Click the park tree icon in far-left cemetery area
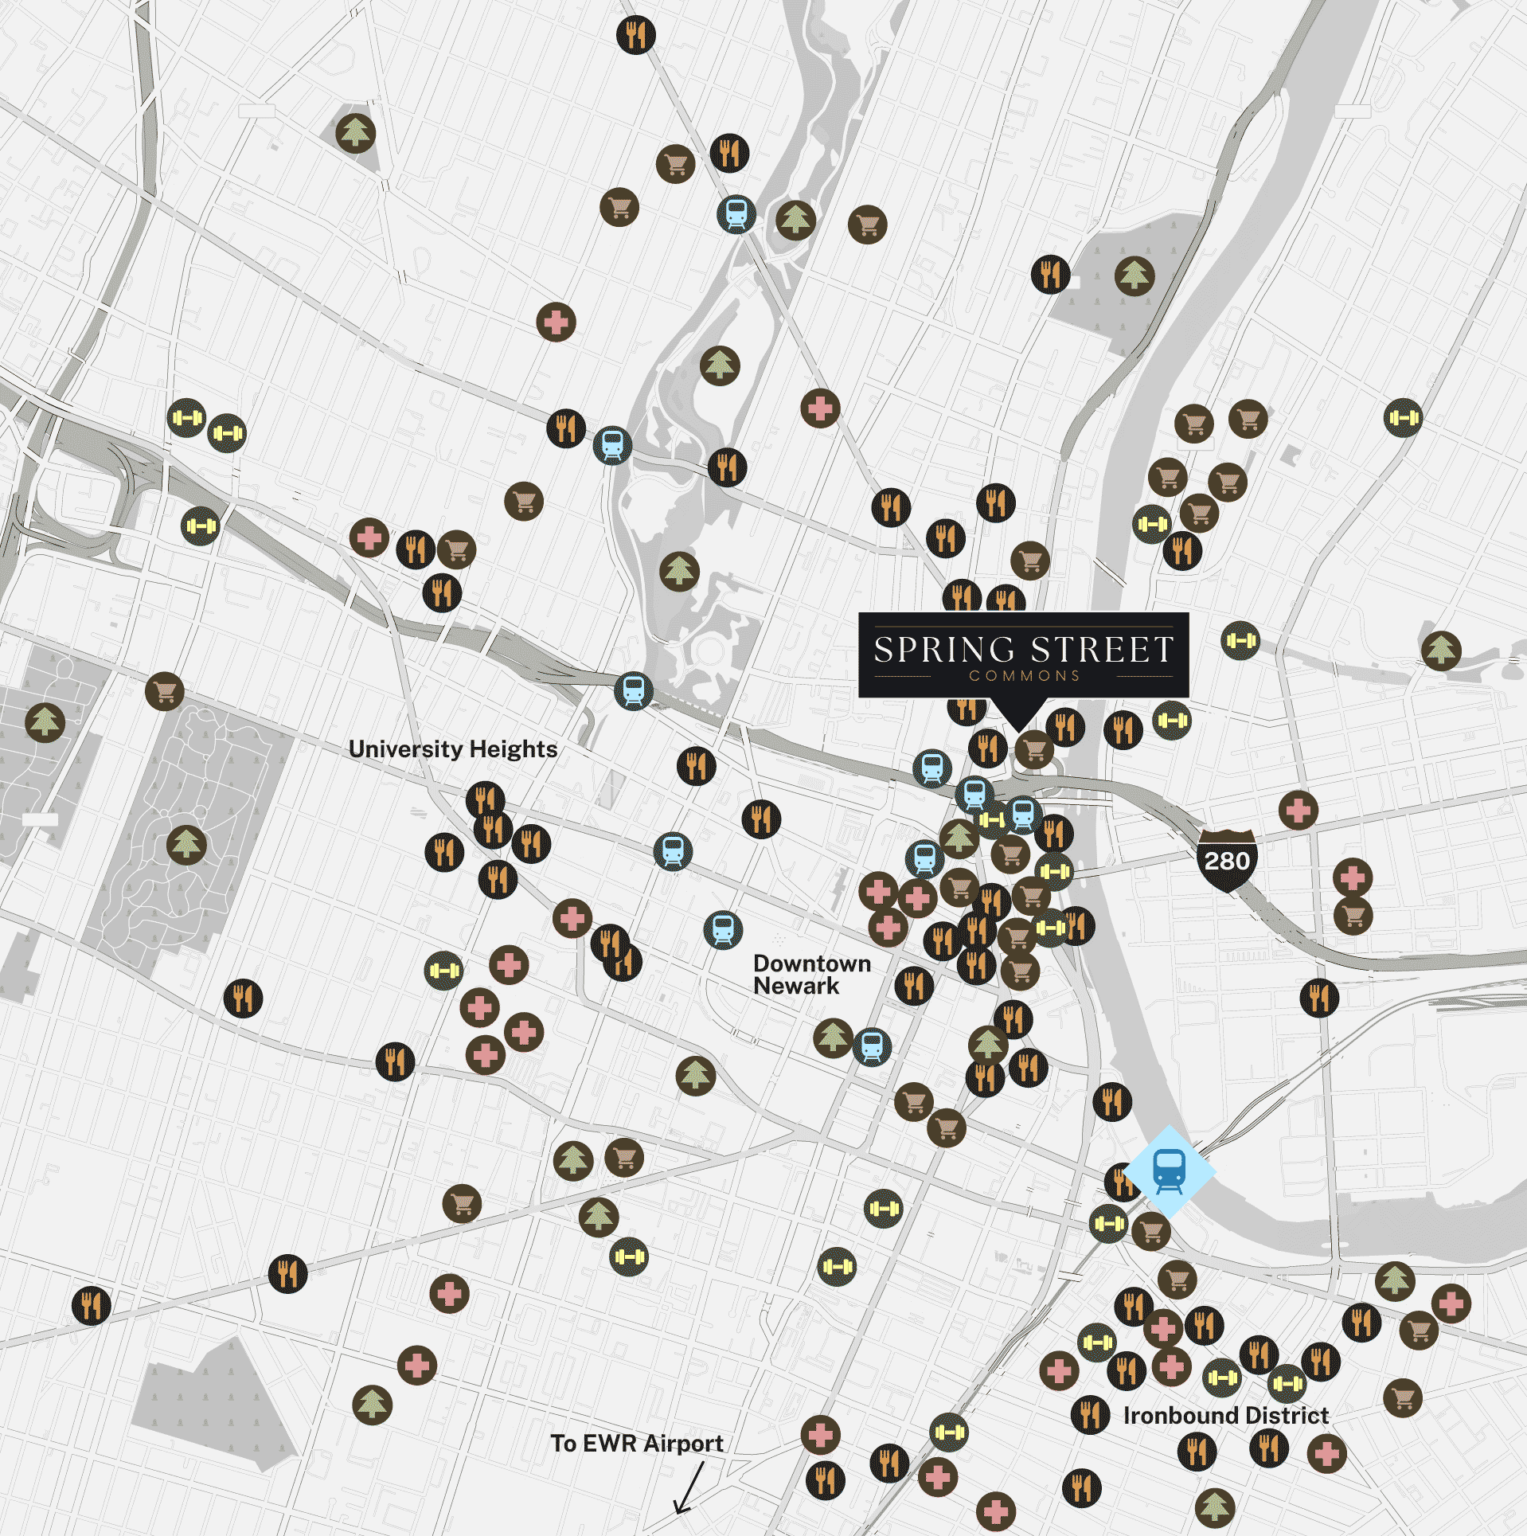1527x1536 pixels. tap(45, 722)
